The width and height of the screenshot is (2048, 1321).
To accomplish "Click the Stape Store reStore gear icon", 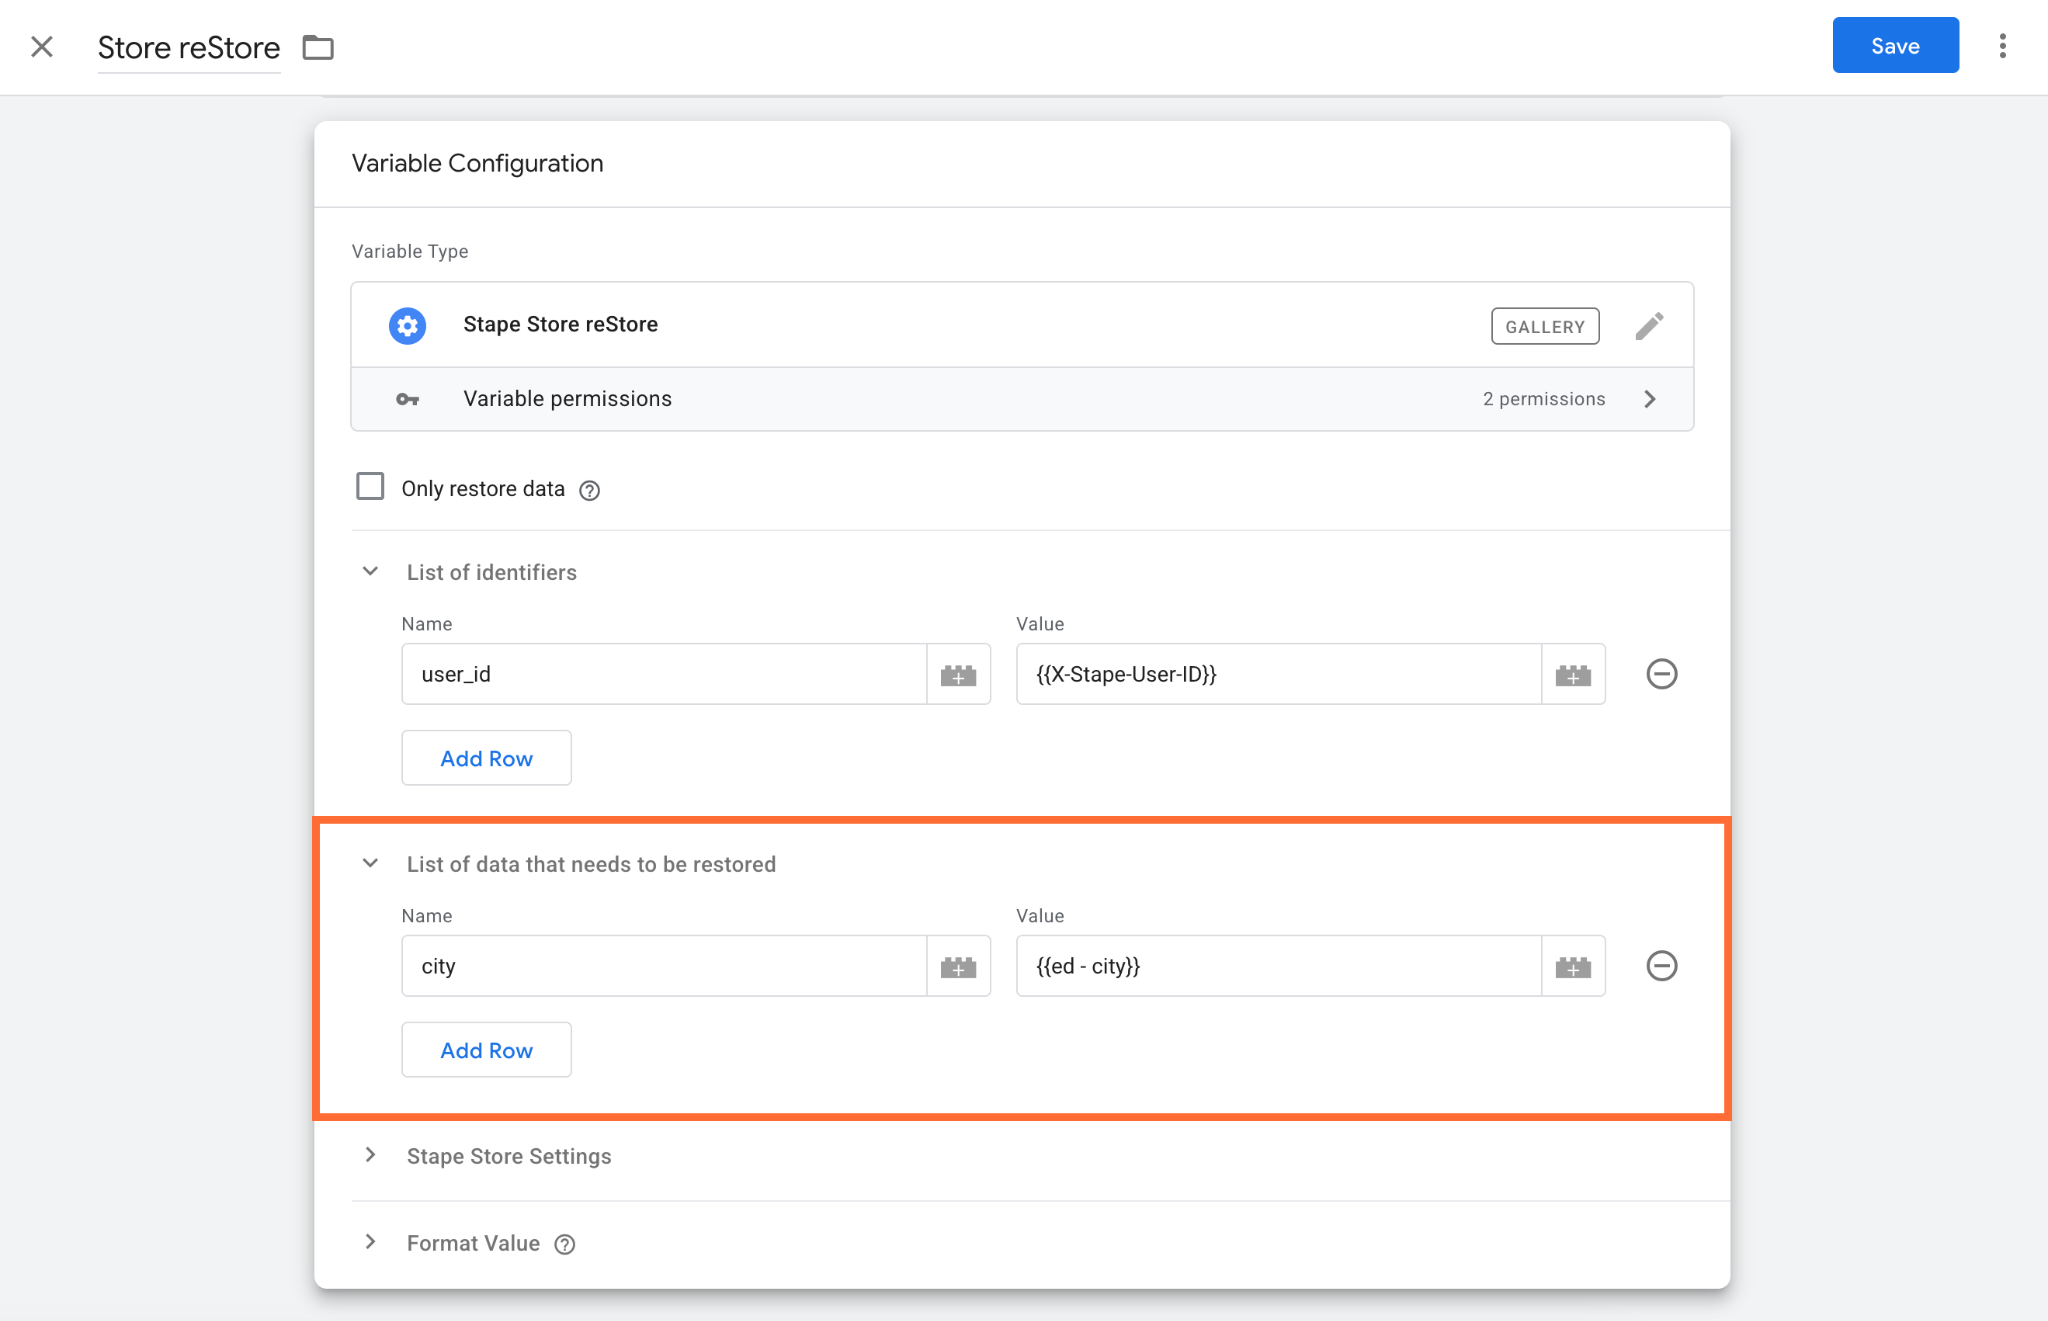I will coord(407,325).
